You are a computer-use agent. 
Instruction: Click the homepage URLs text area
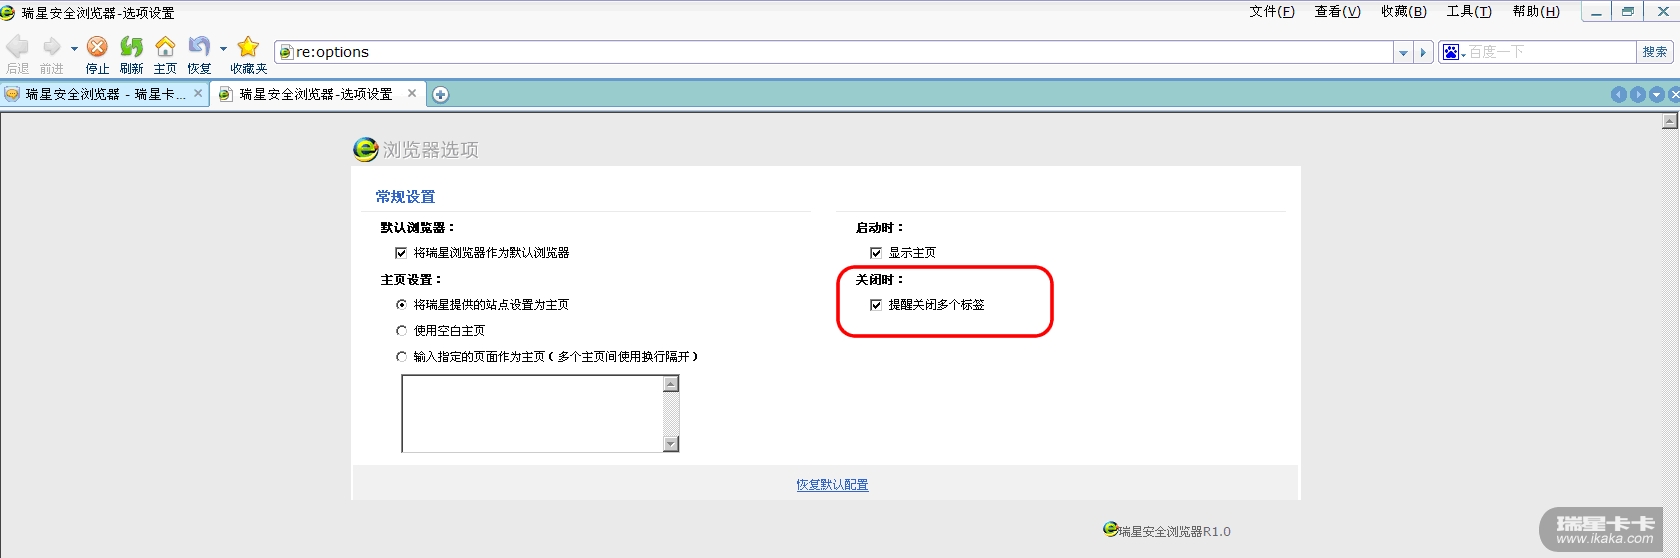[x=532, y=414]
